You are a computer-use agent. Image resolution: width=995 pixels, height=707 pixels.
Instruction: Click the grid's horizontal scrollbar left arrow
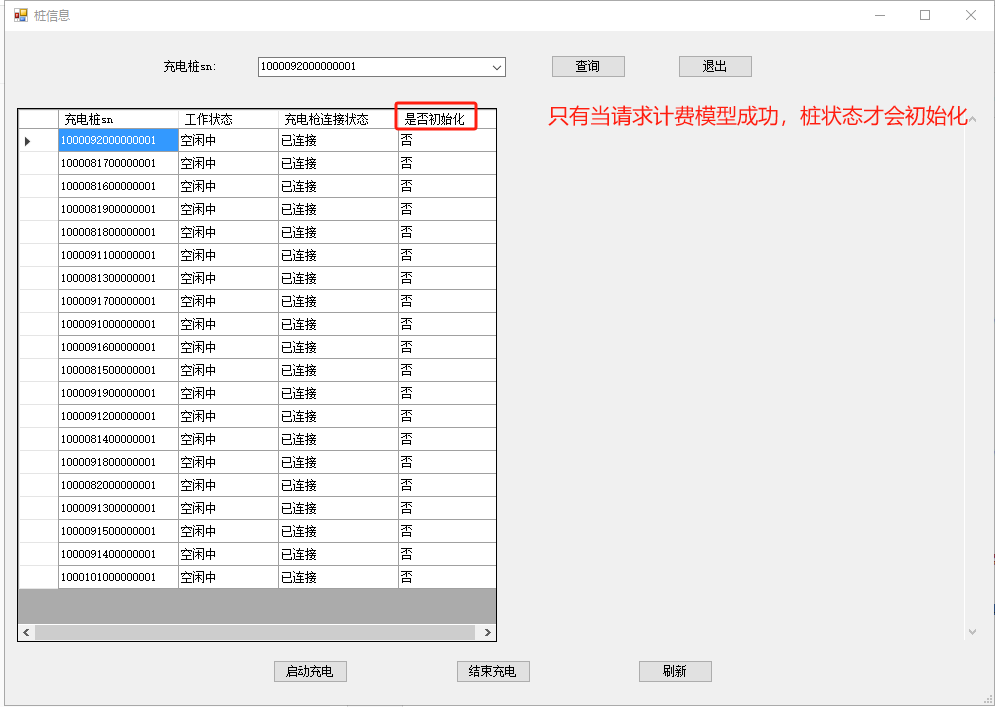tap(27, 632)
